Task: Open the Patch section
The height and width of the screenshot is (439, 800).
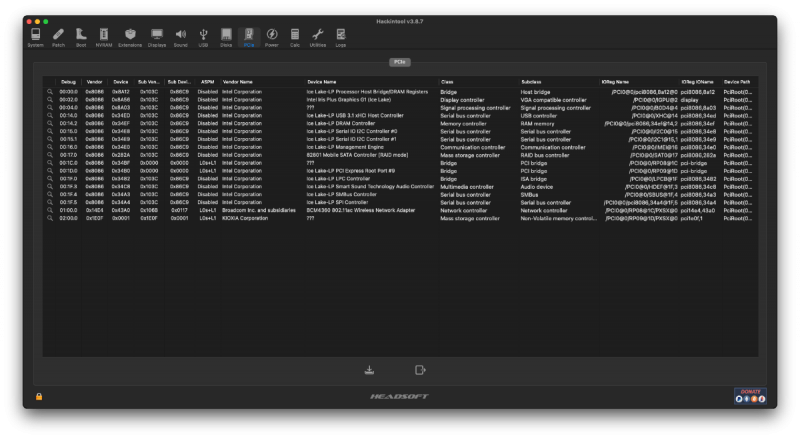Action: click(58, 37)
